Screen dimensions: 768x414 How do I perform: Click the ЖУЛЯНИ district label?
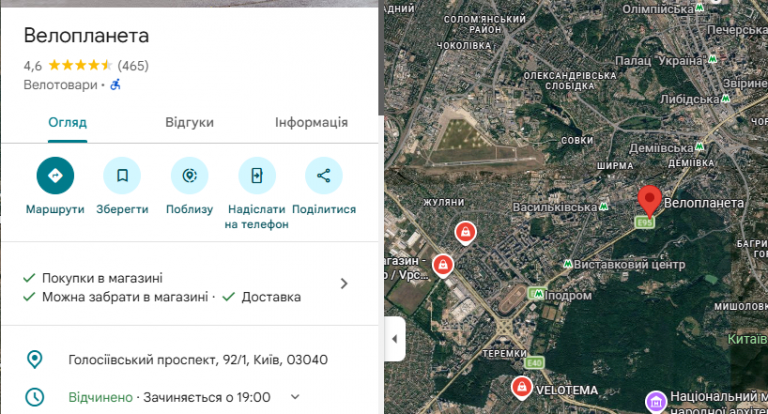pyautogui.click(x=444, y=202)
